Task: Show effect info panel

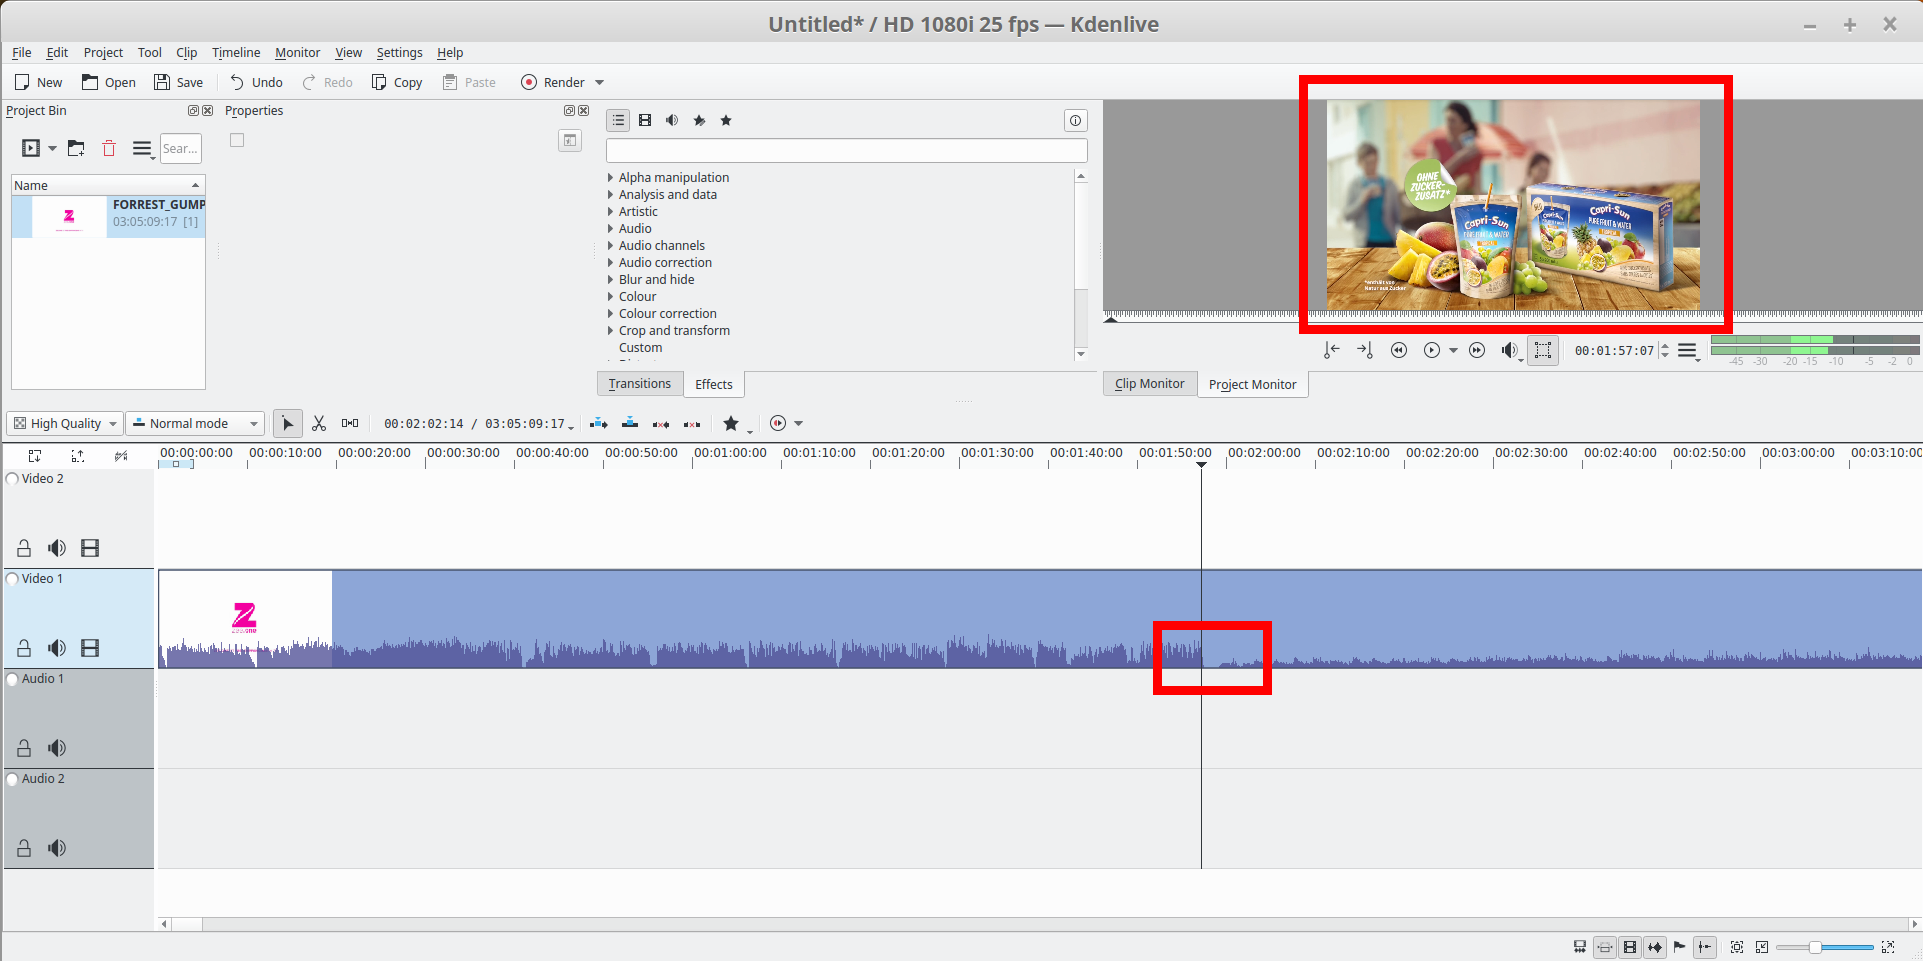Action: 1075,121
